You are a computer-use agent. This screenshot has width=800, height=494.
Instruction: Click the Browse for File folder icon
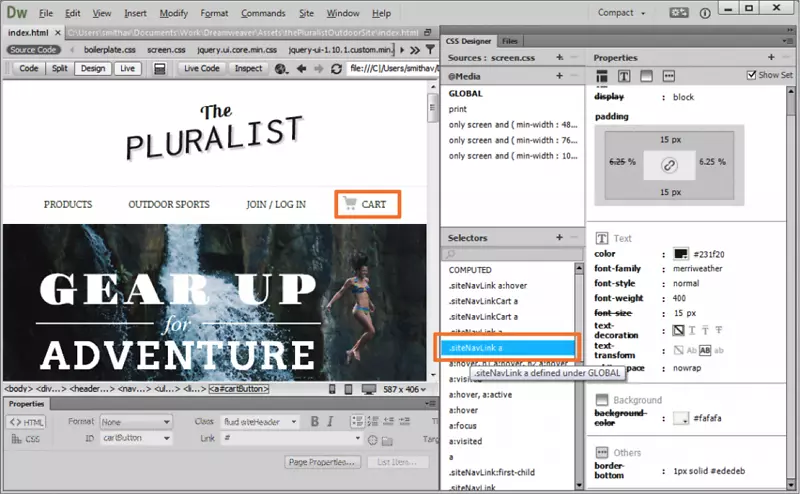pyautogui.click(x=387, y=440)
